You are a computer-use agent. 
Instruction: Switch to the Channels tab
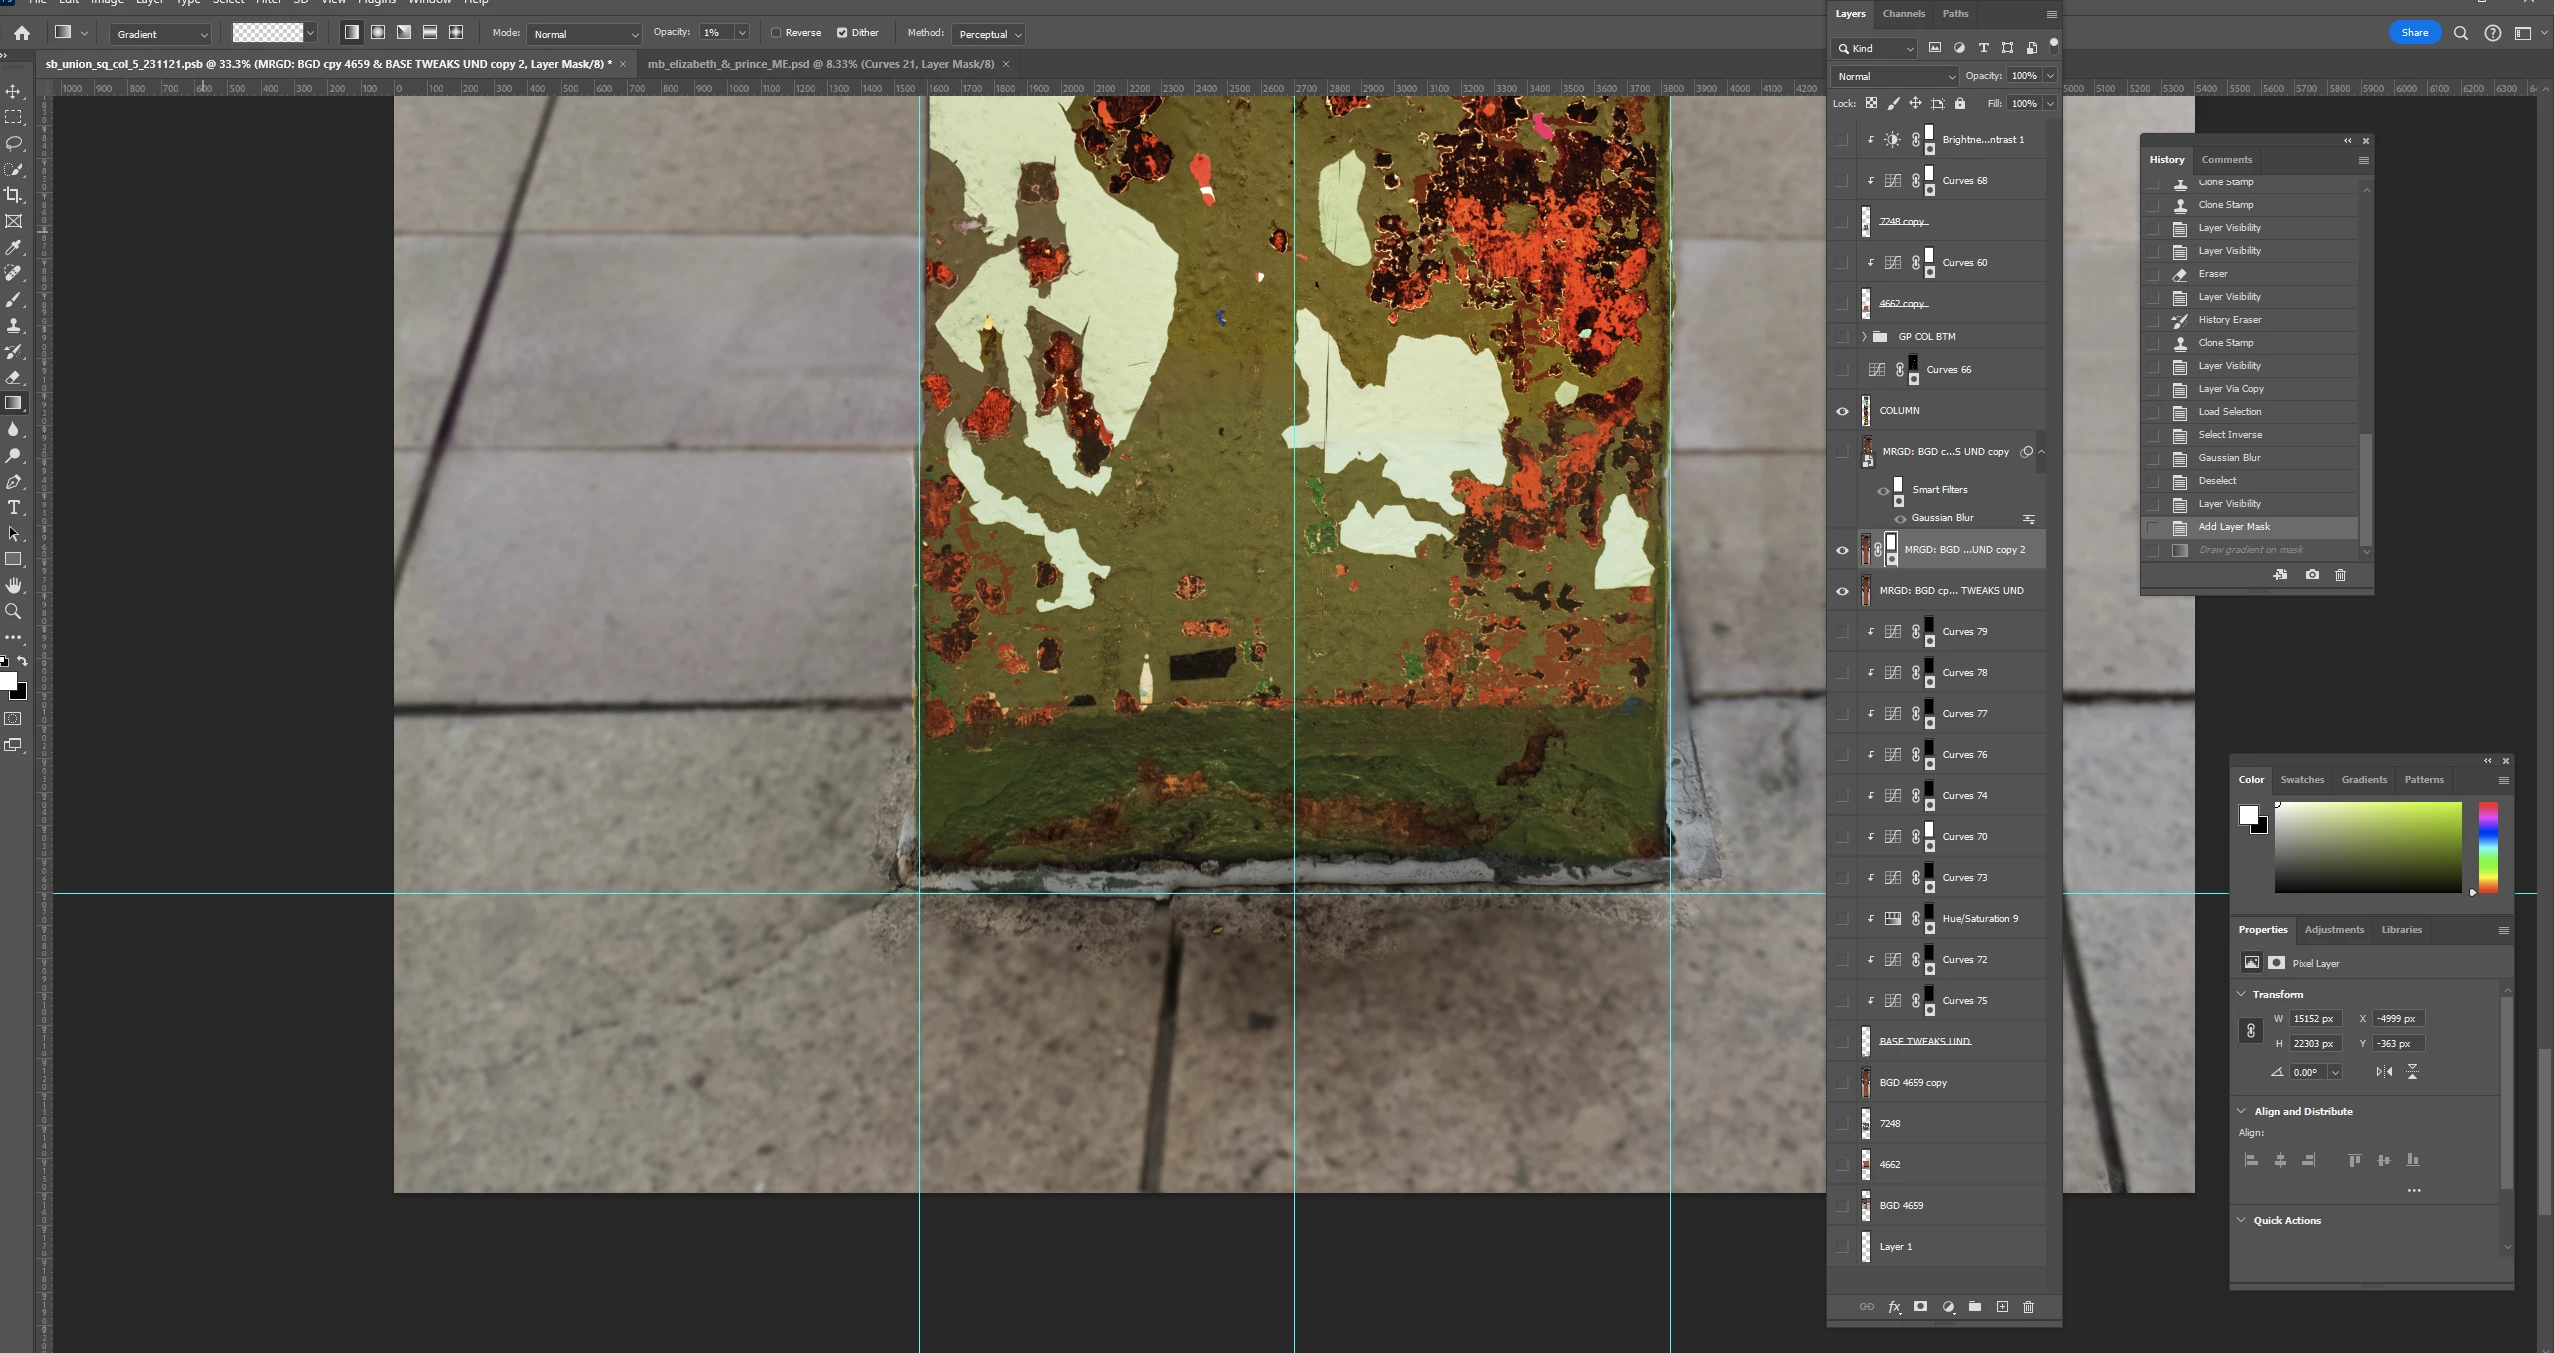(1903, 14)
